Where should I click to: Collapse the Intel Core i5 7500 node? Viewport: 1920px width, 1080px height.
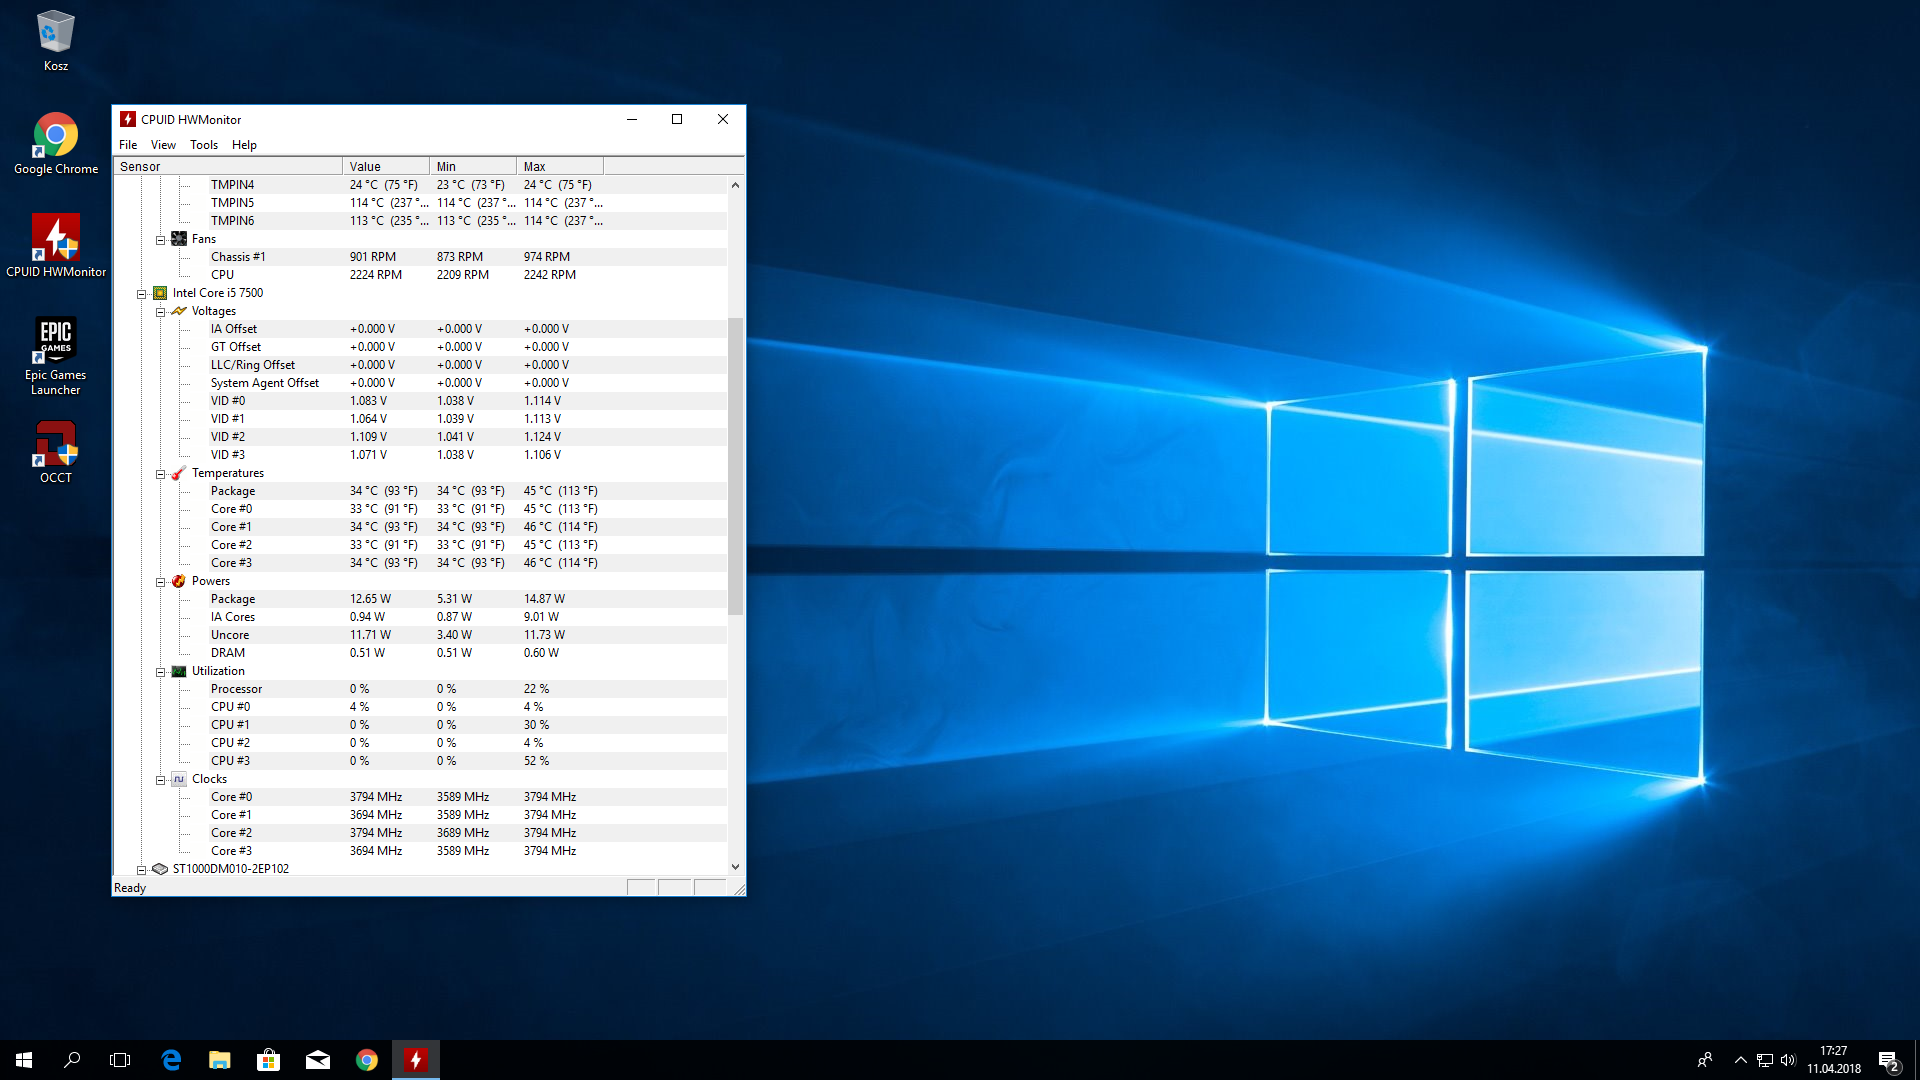tap(141, 294)
